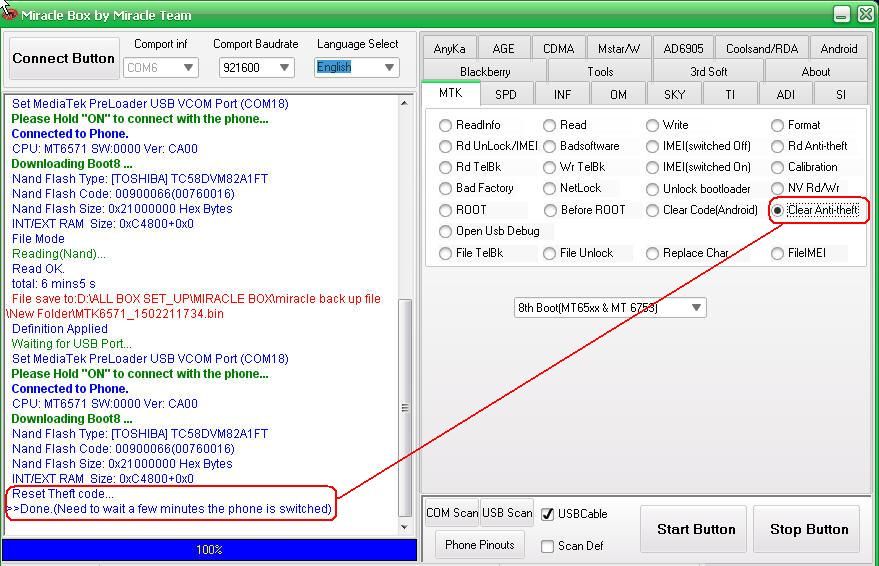The image size is (879, 566).
Task: Select the Format radio option
Action: pyautogui.click(x=777, y=126)
